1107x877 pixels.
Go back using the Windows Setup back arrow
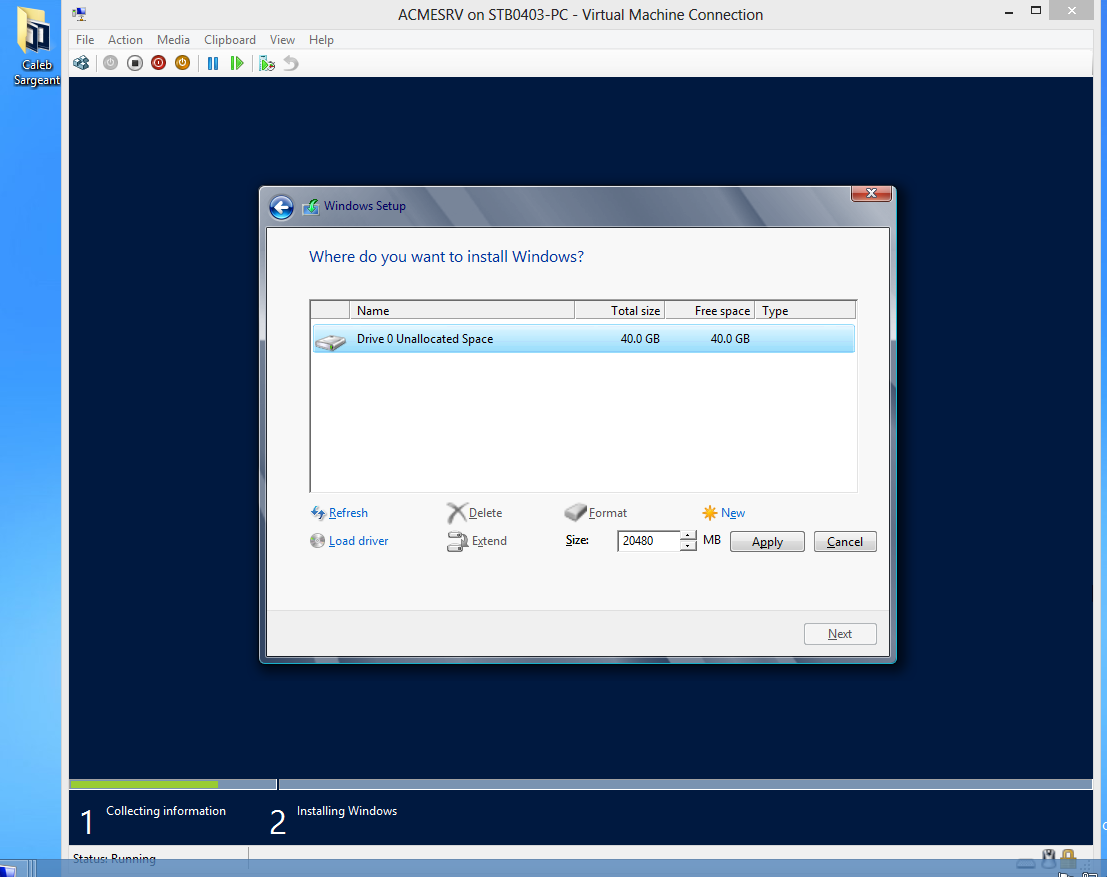[x=281, y=207]
